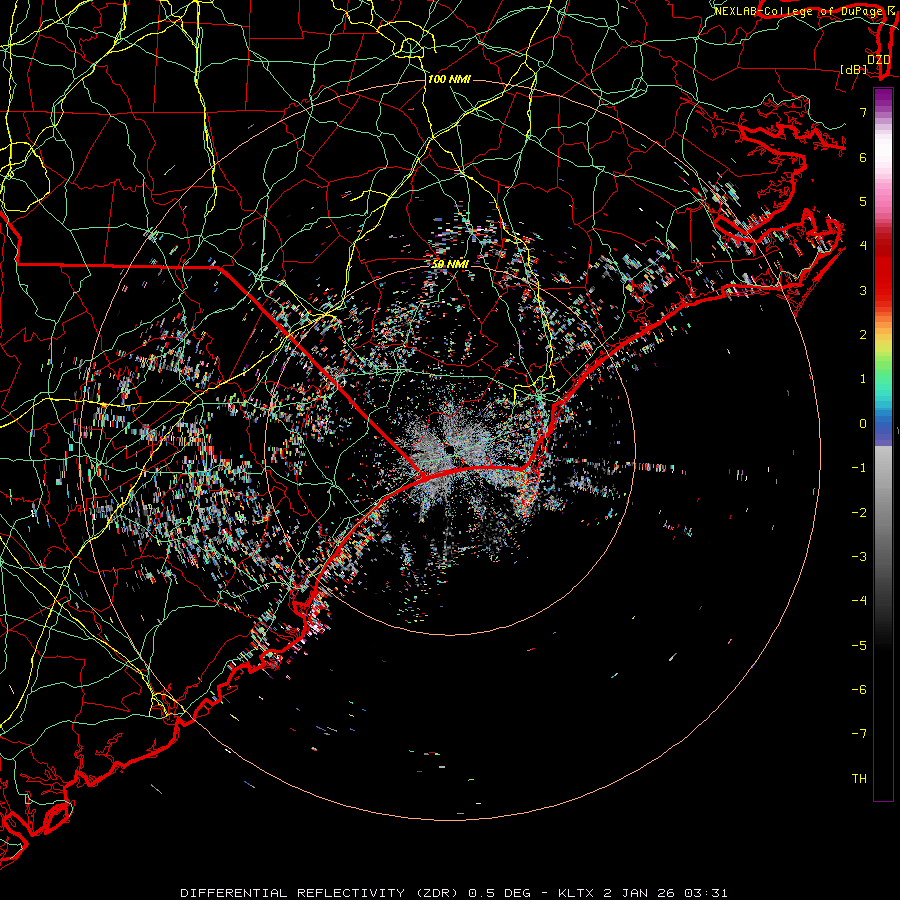This screenshot has width=900, height=900.
Task: Click the DZD legend title
Action: [x=878, y=59]
